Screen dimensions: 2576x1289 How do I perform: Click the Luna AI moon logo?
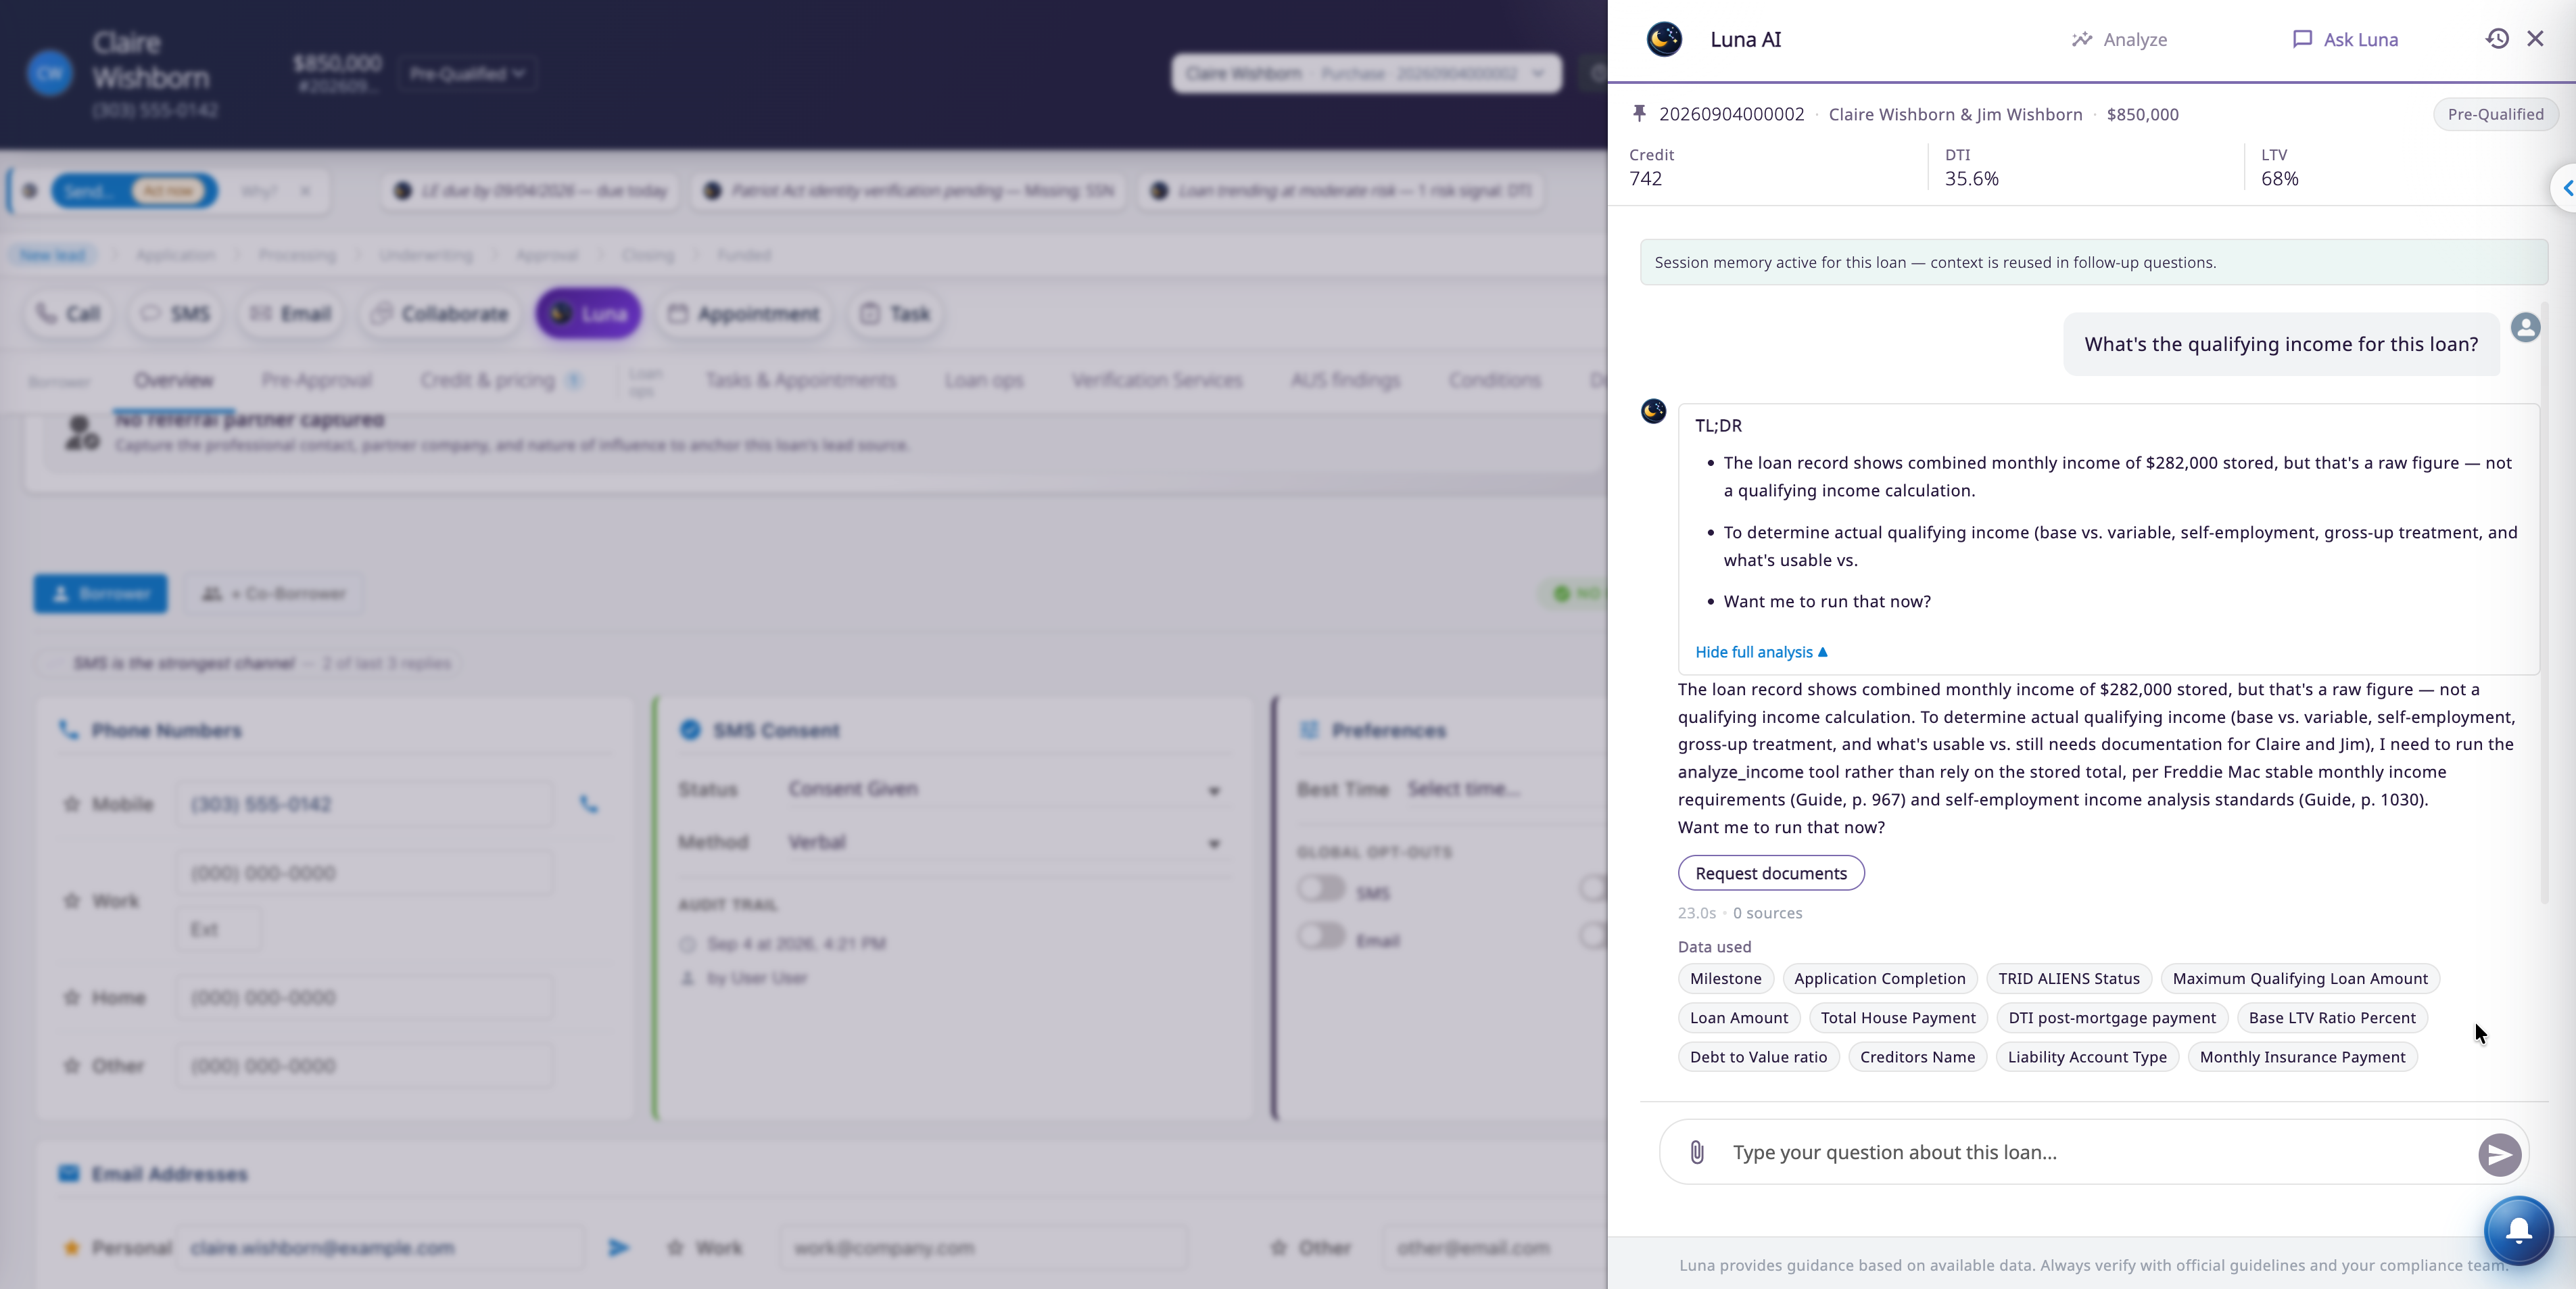[1664, 39]
